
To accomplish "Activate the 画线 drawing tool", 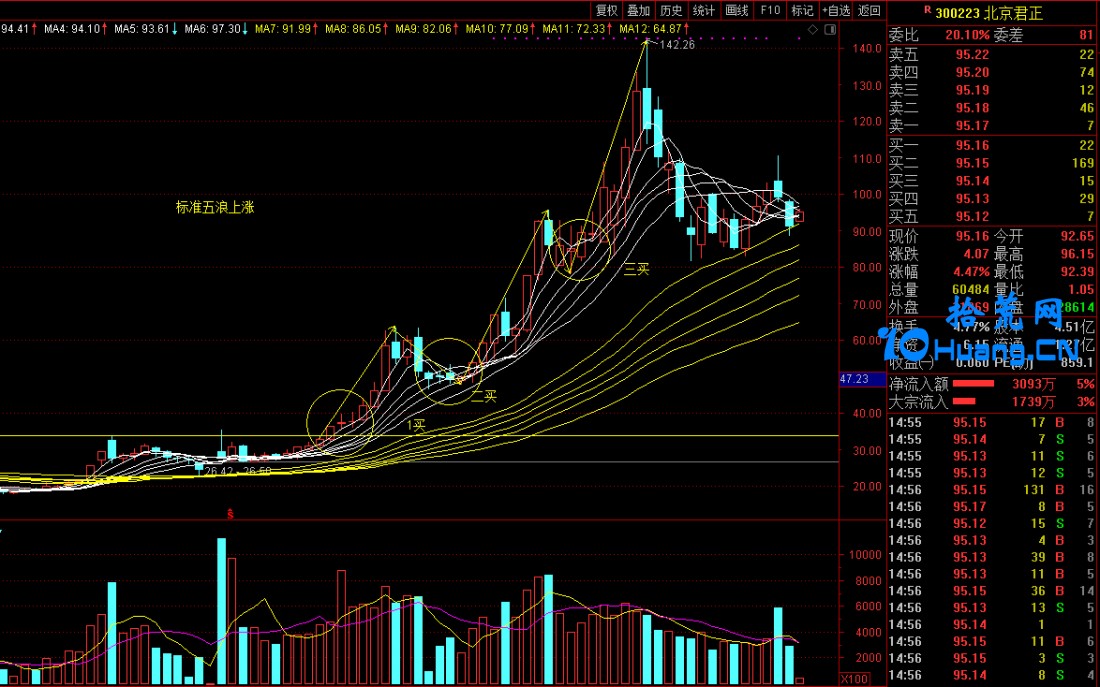I will 737,11.
